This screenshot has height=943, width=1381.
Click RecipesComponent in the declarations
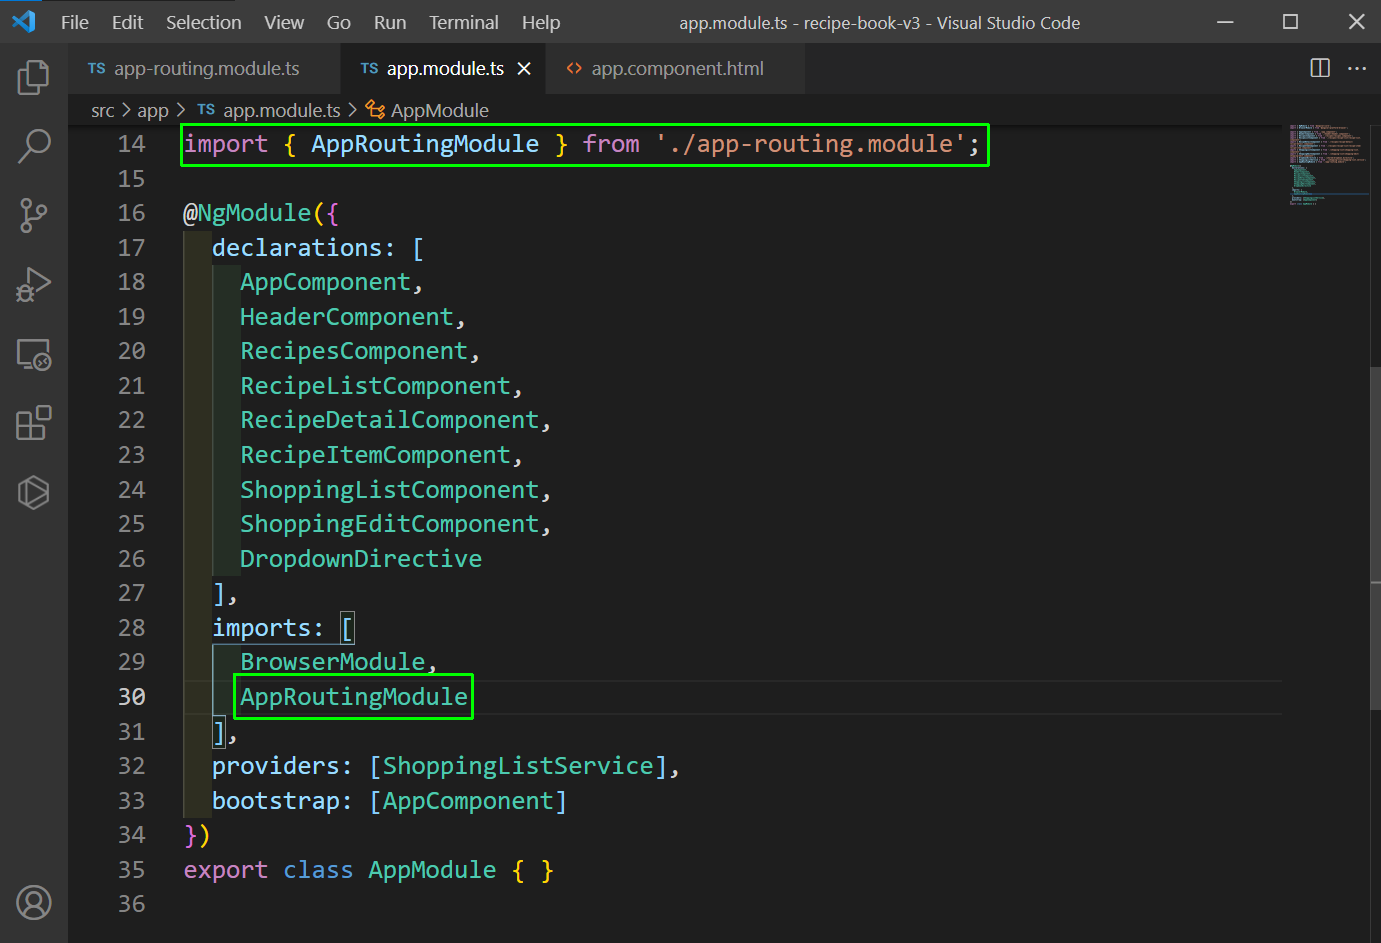354,351
